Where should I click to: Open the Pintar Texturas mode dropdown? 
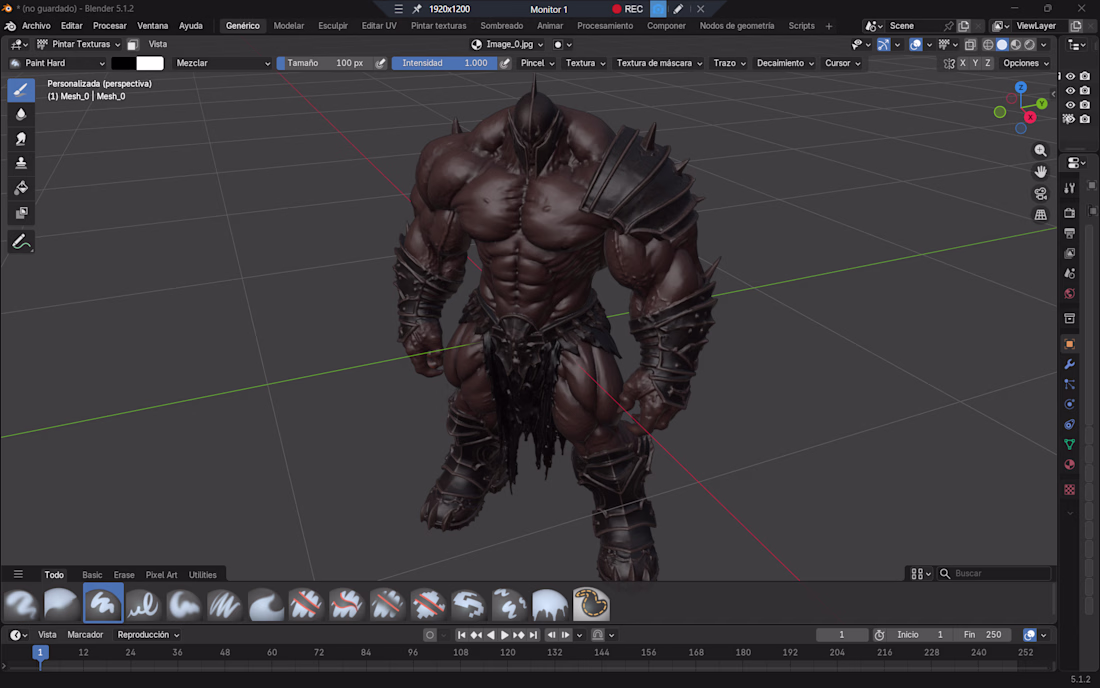[x=80, y=44]
